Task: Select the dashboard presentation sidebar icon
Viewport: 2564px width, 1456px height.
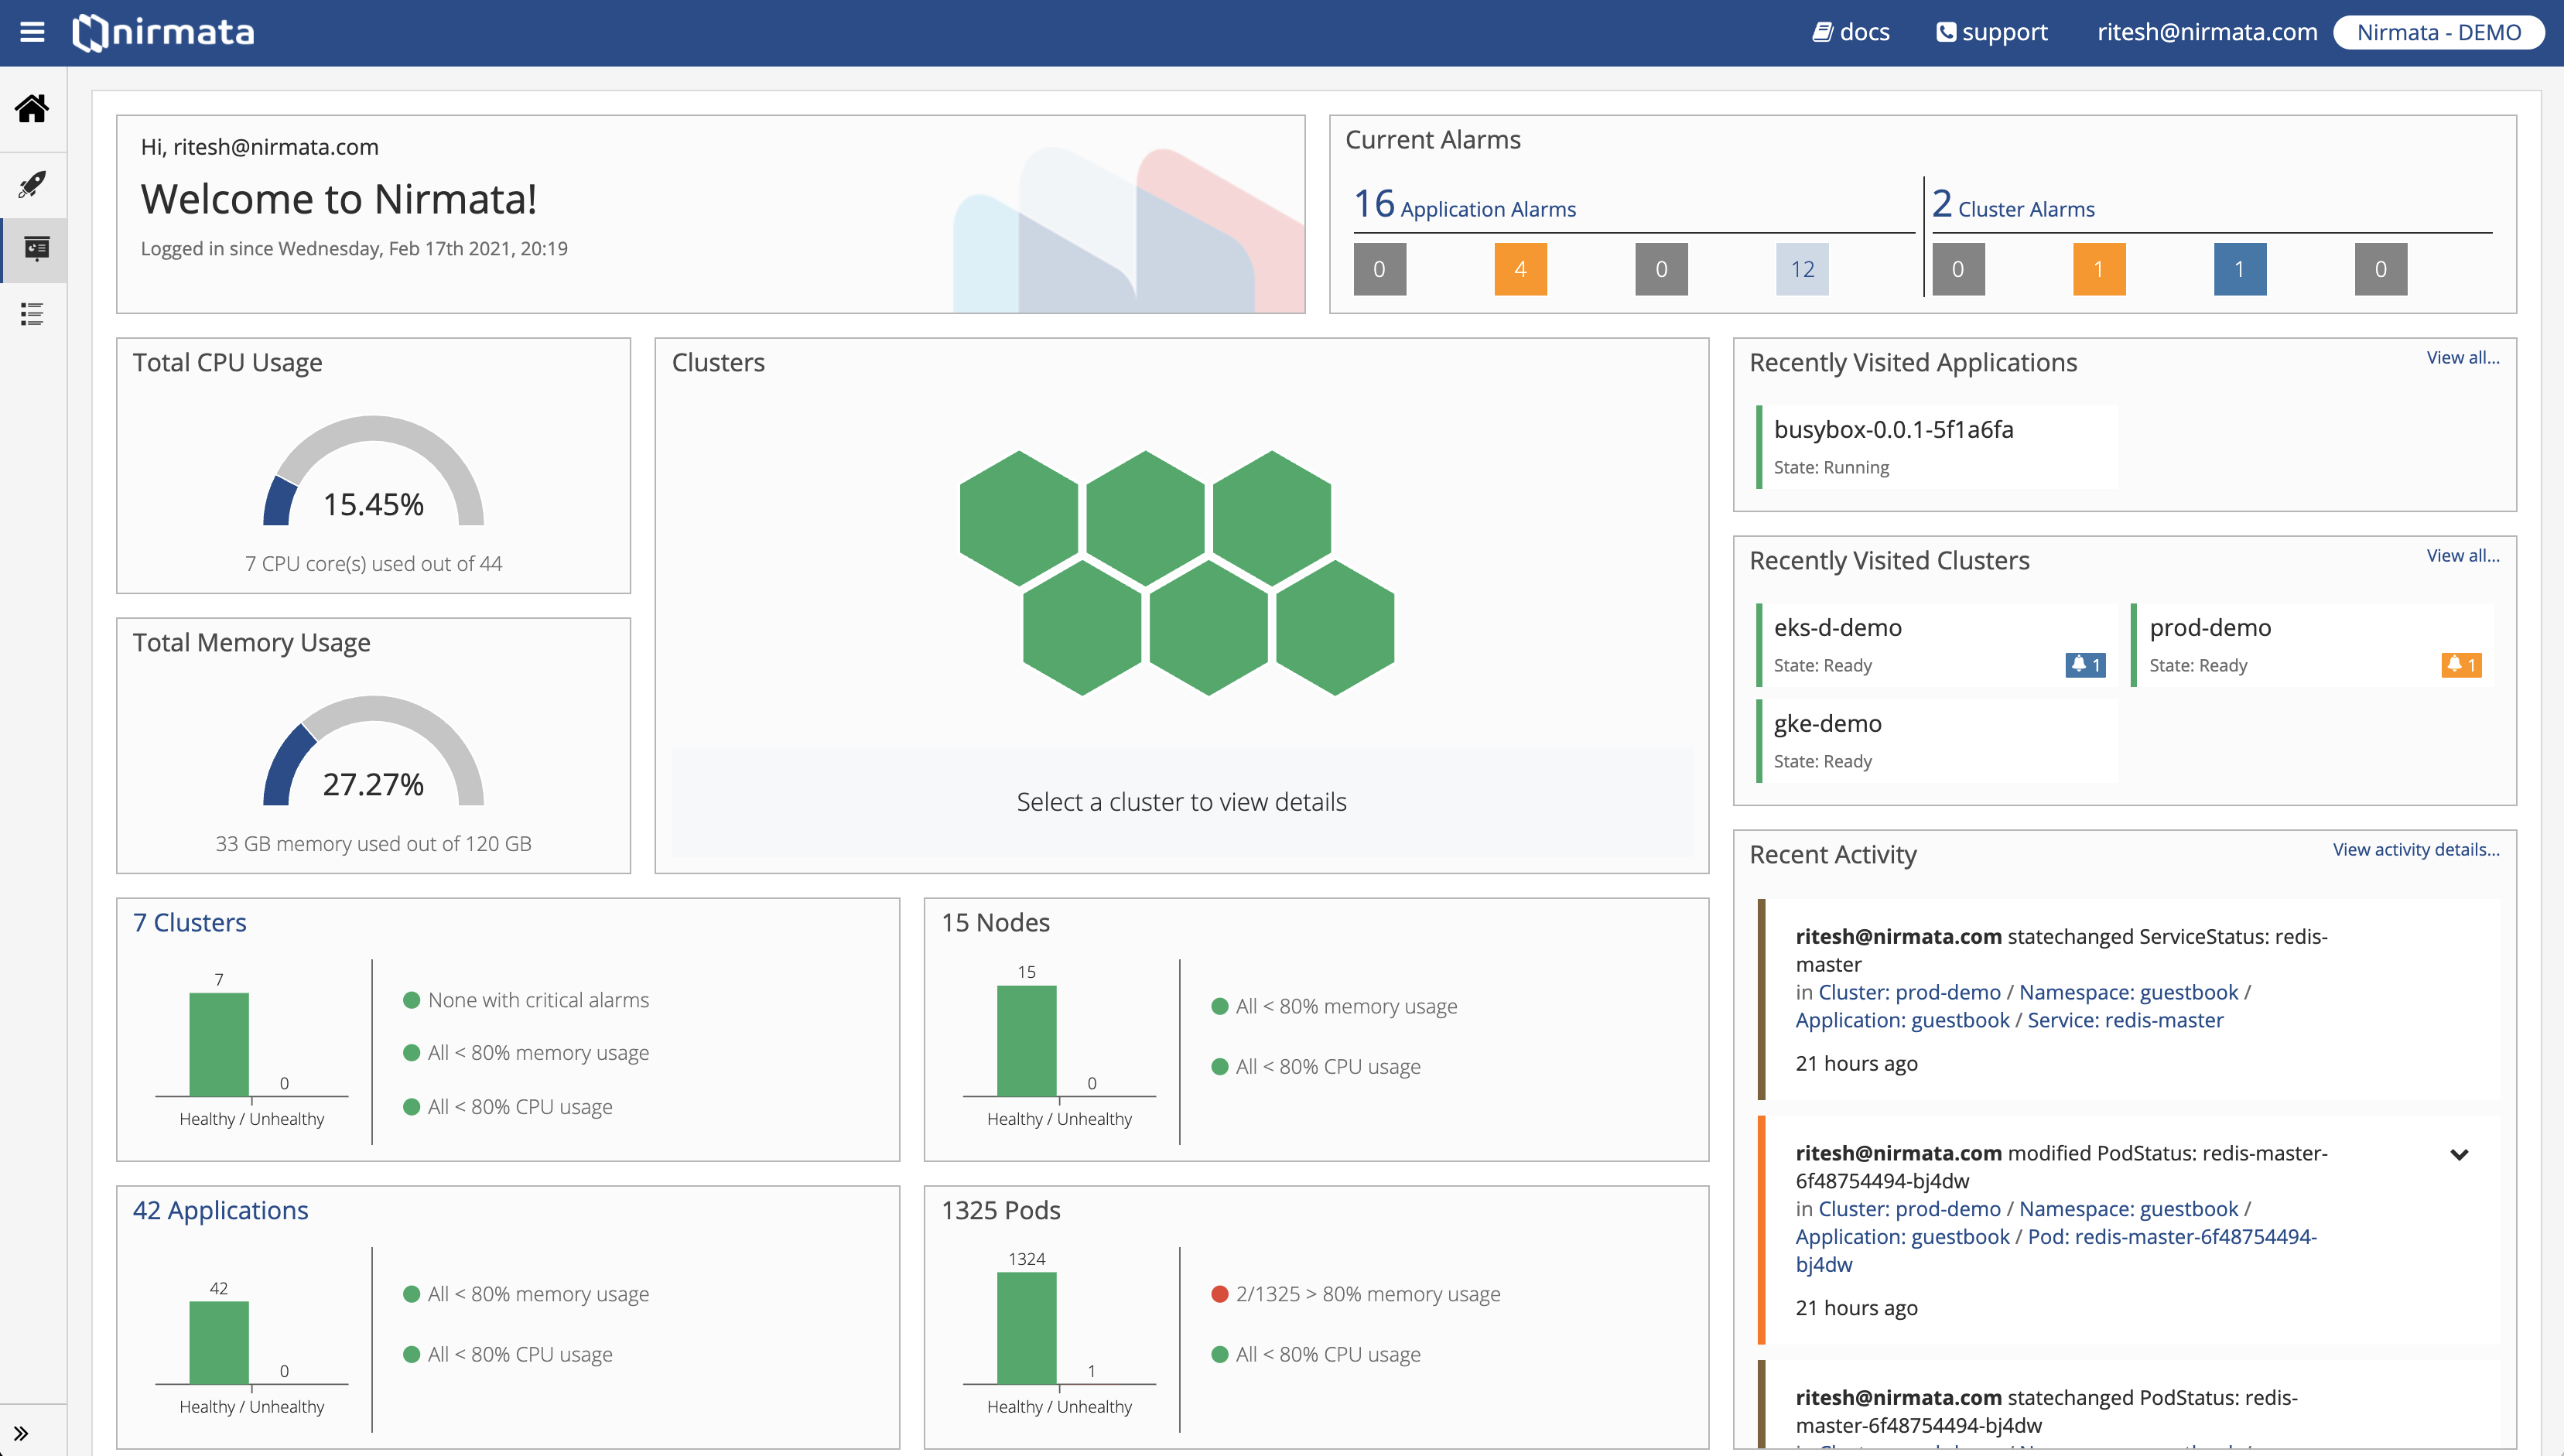Action: (36, 248)
